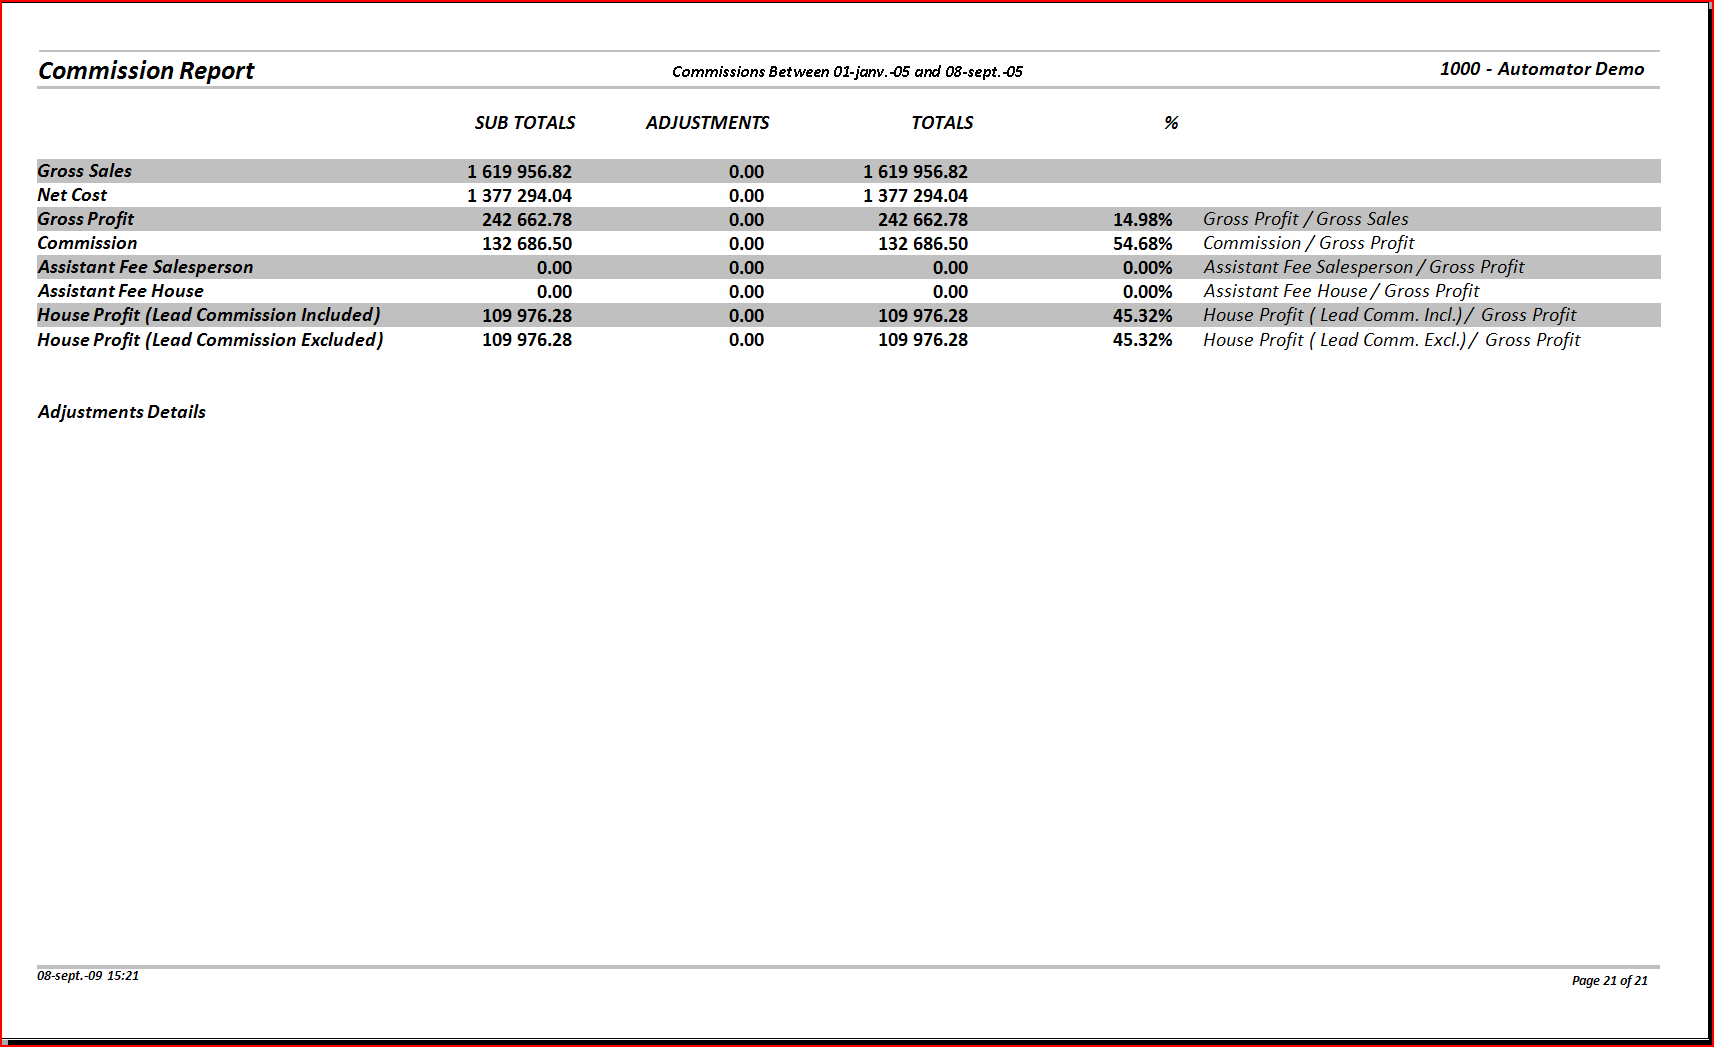Click the Net Cost row label
The width and height of the screenshot is (1714, 1047).
click(72, 195)
